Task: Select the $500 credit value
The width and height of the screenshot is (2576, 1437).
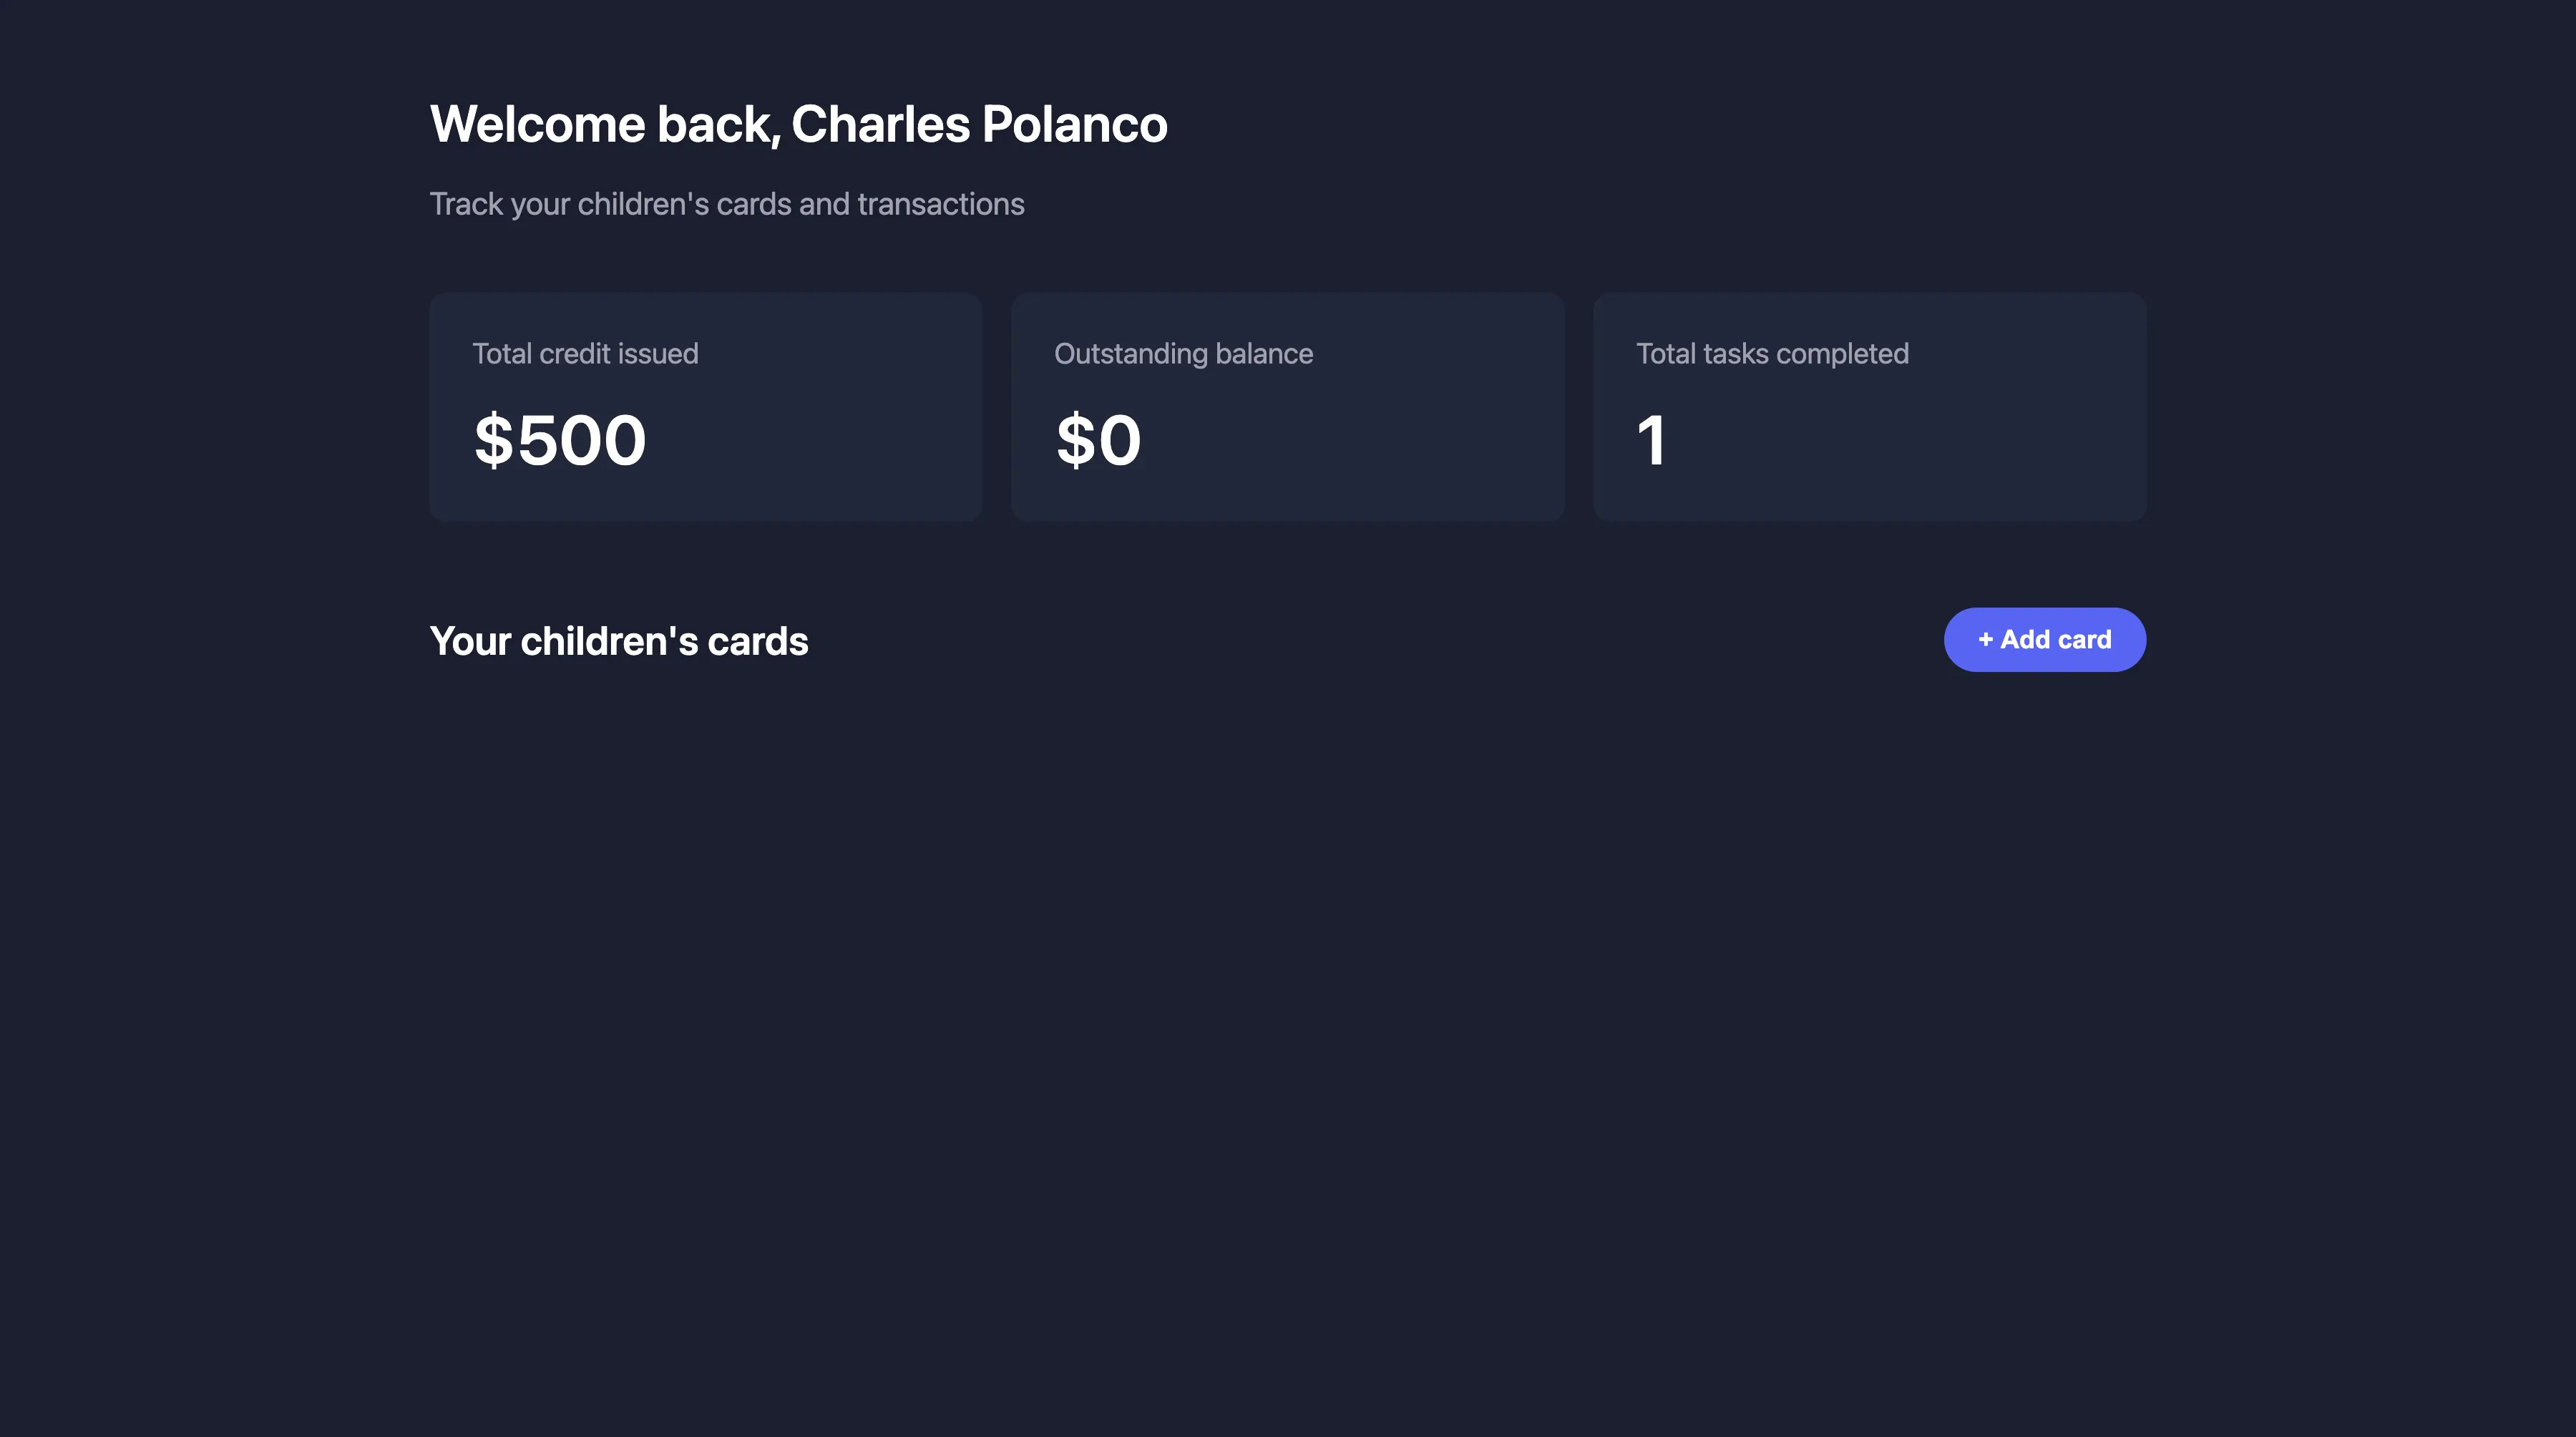Action: (x=559, y=440)
